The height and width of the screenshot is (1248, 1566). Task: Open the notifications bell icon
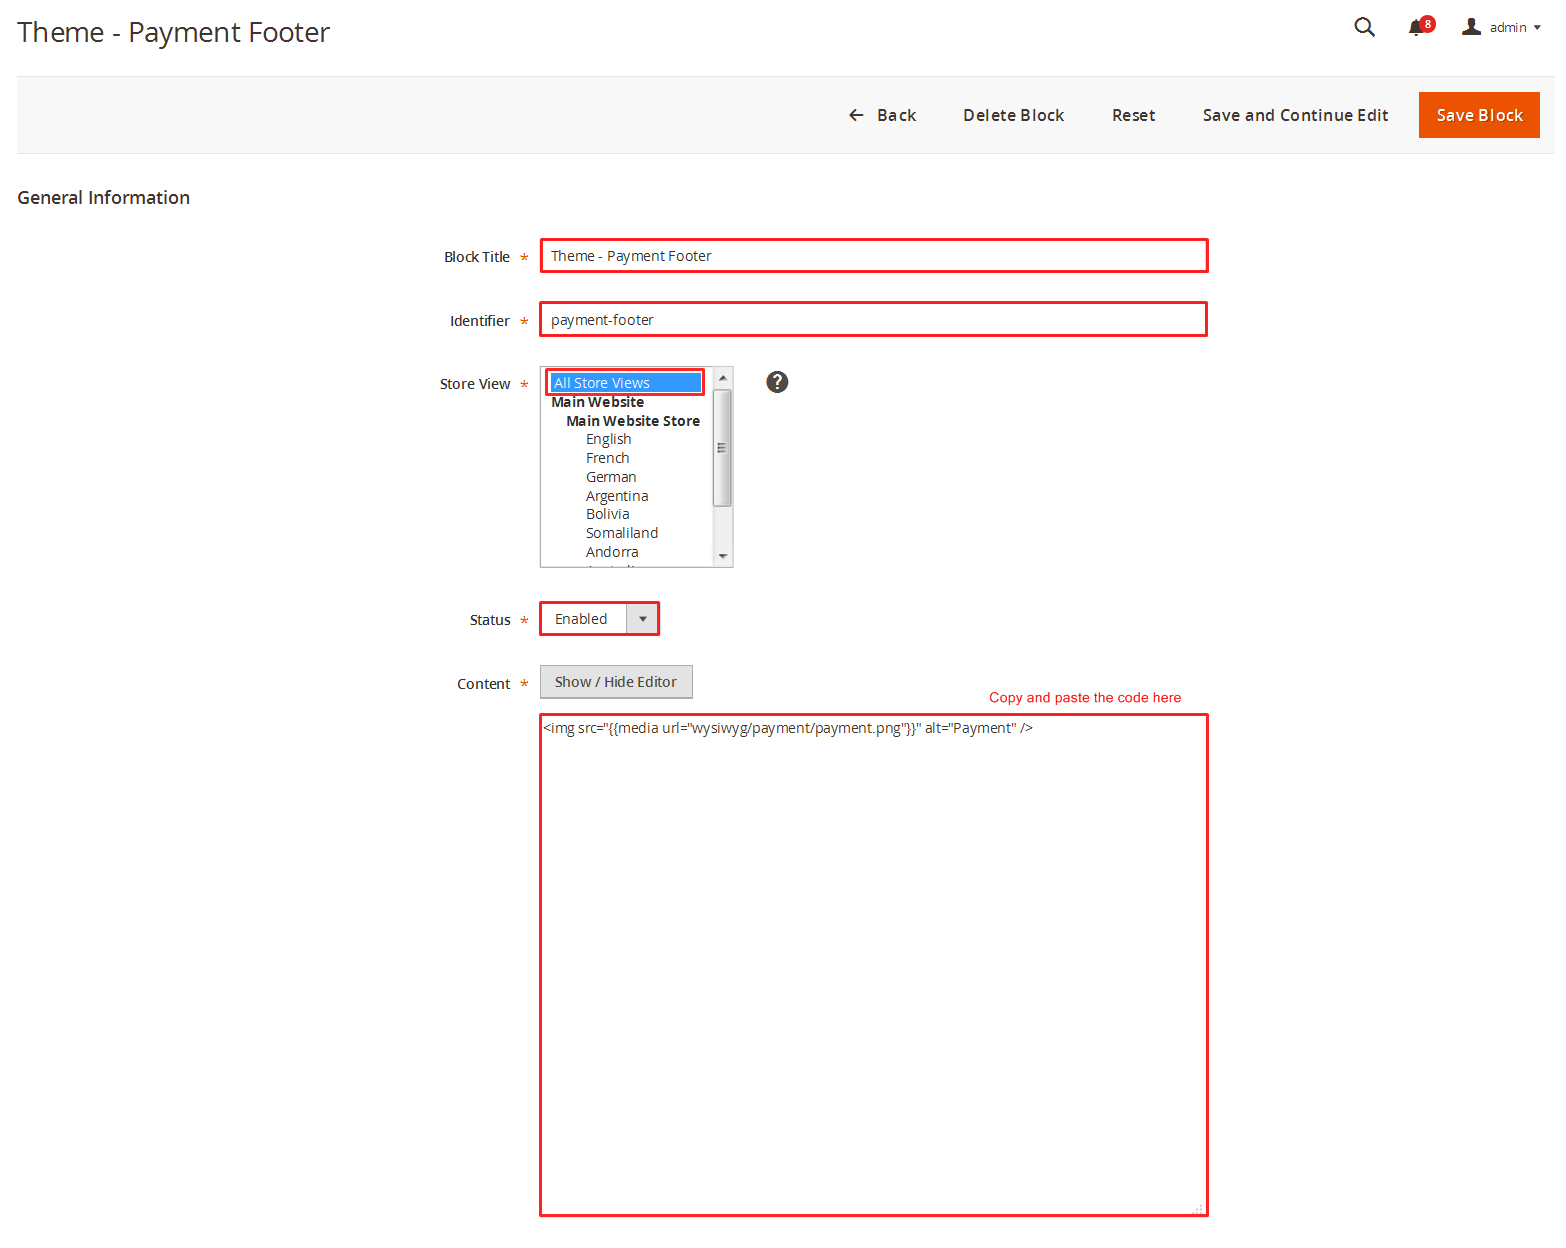(x=1420, y=26)
